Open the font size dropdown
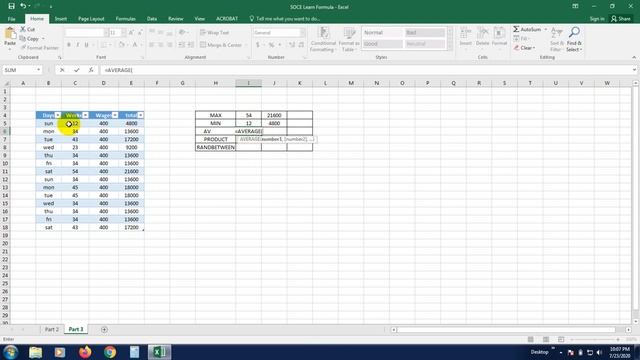The height and width of the screenshot is (360, 640). (123, 32)
